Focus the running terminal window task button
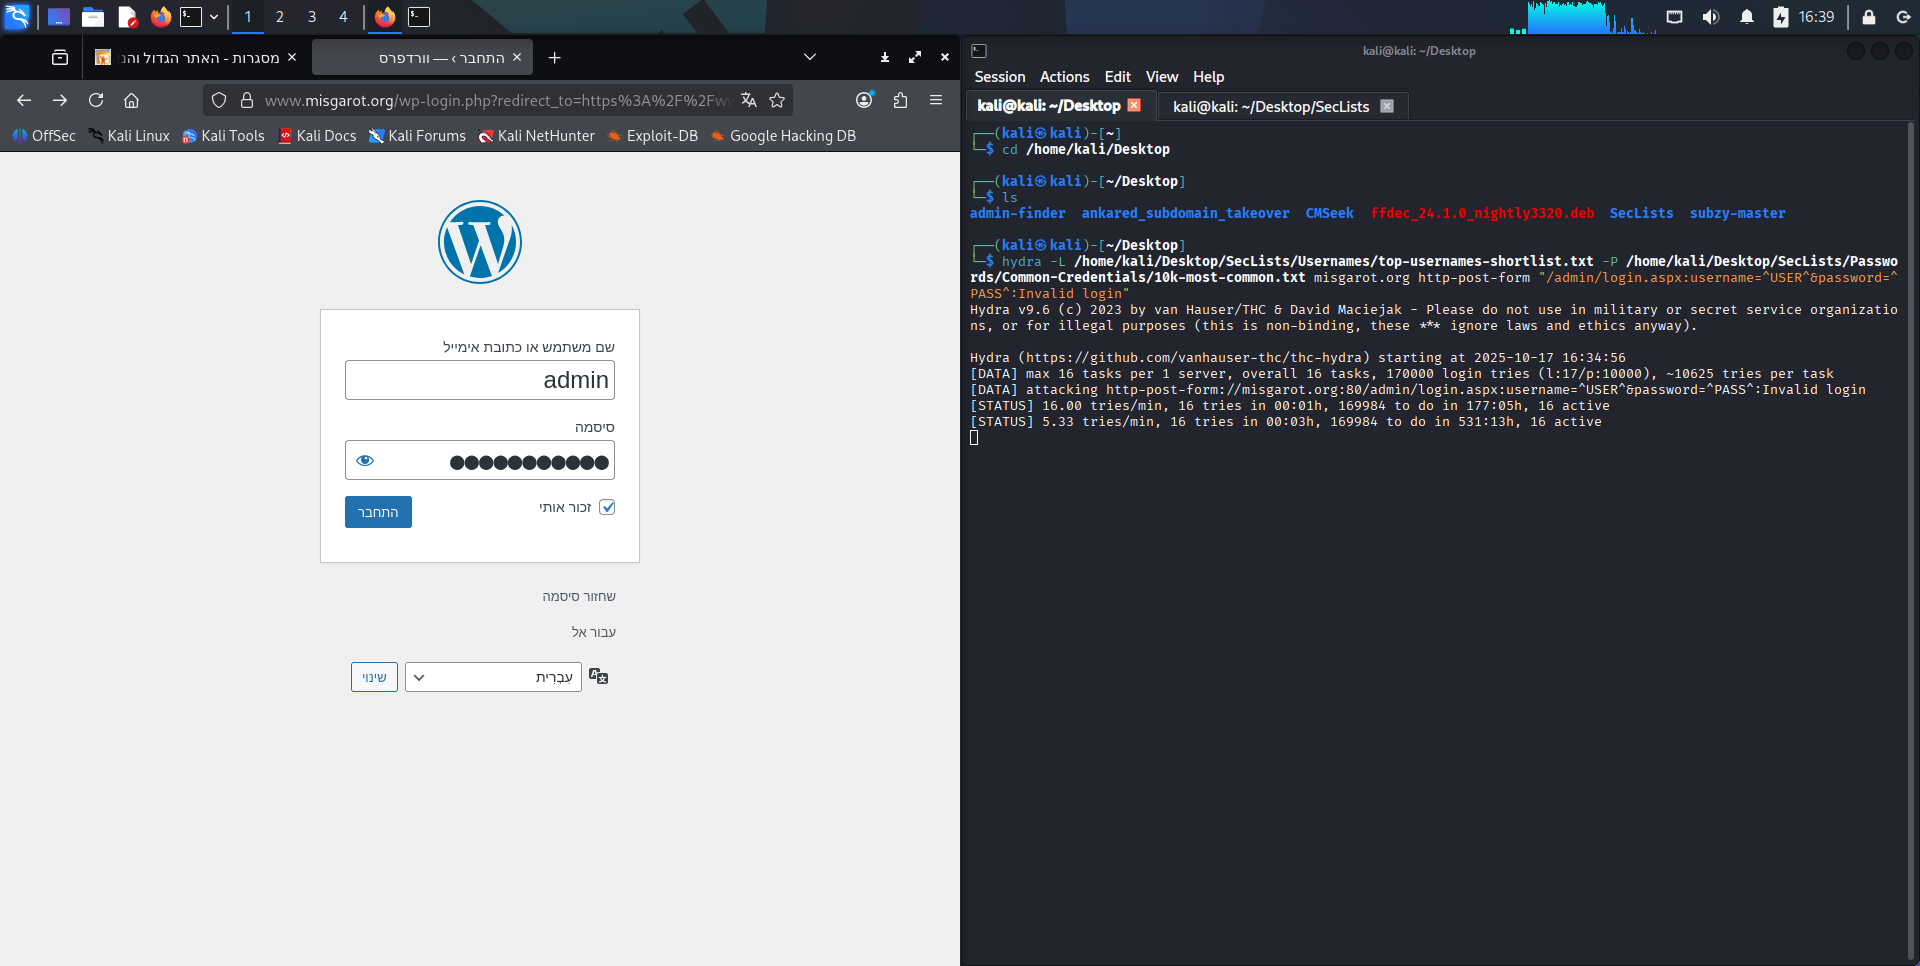1920x966 pixels. pyautogui.click(x=419, y=17)
